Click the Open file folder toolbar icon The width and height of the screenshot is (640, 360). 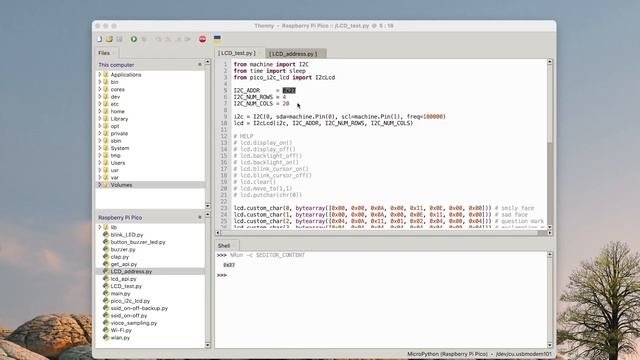click(109, 39)
